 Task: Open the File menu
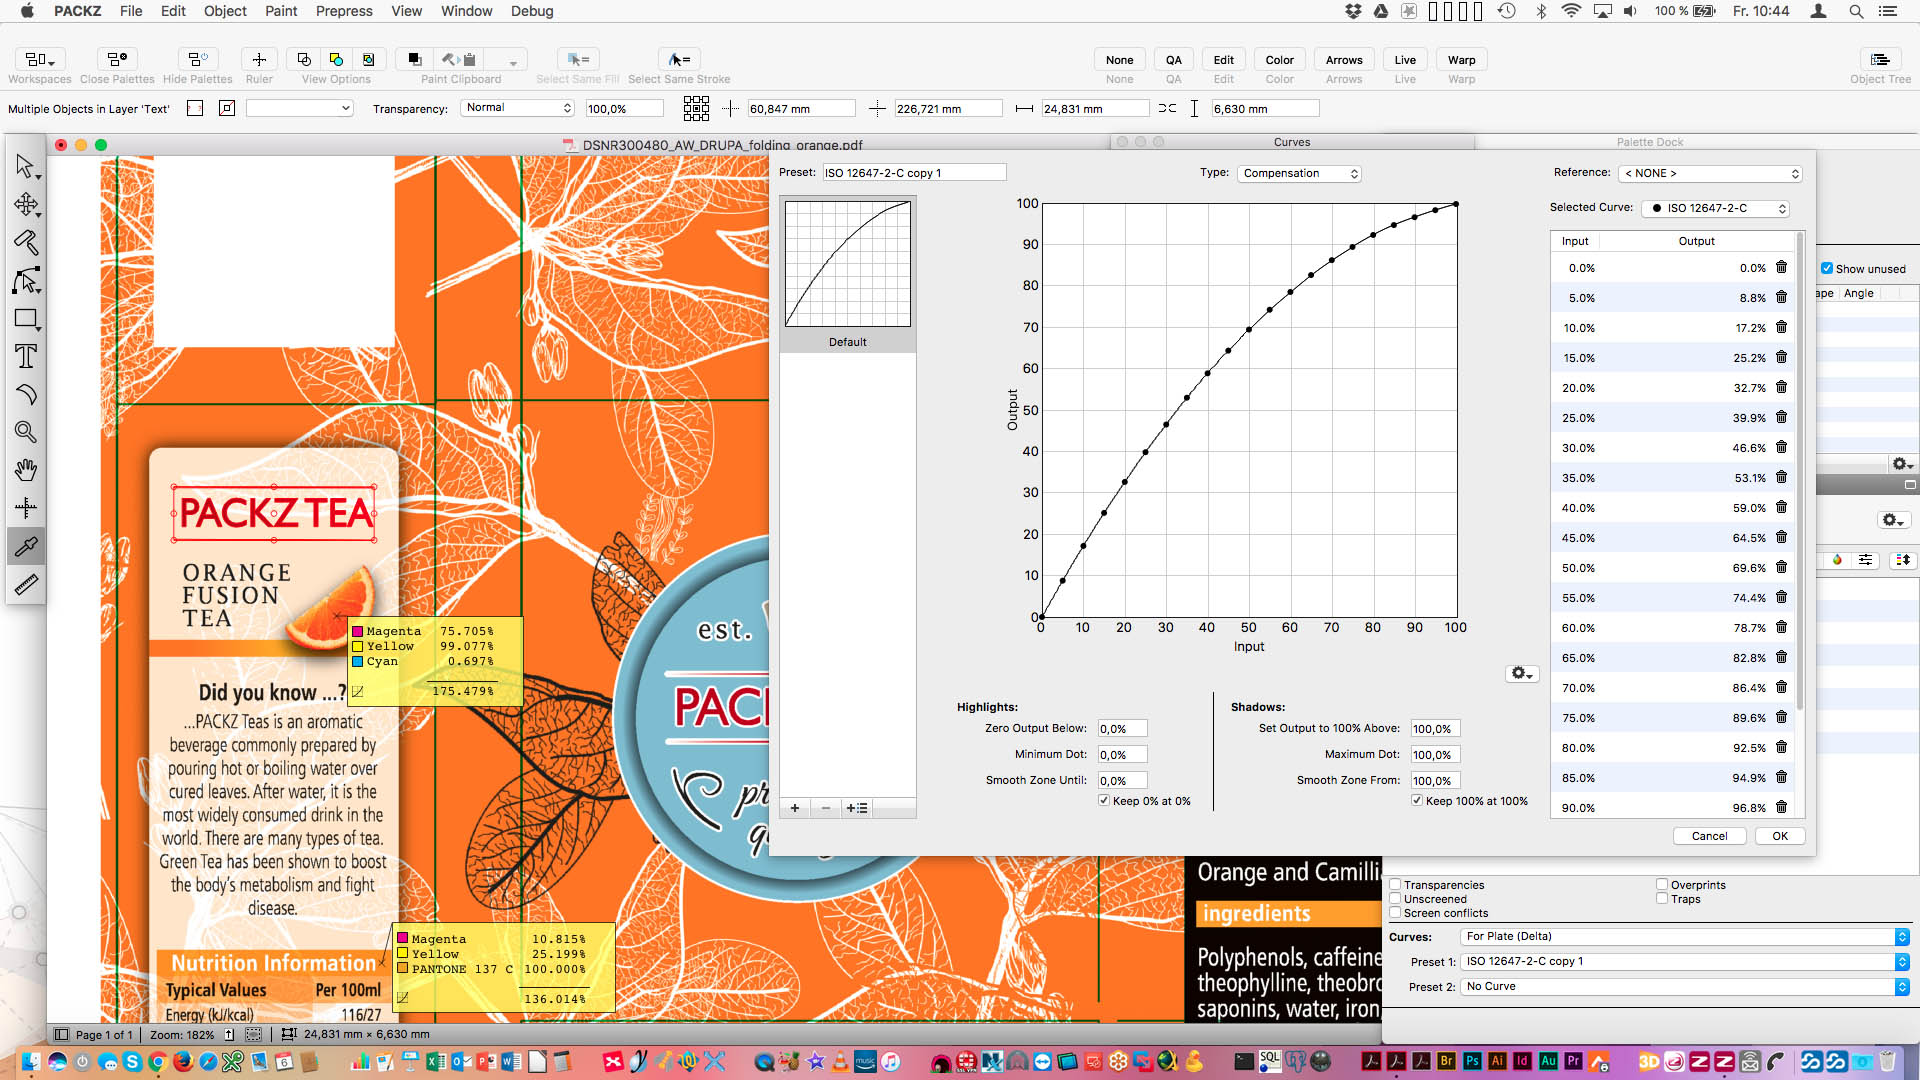coord(131,11)
